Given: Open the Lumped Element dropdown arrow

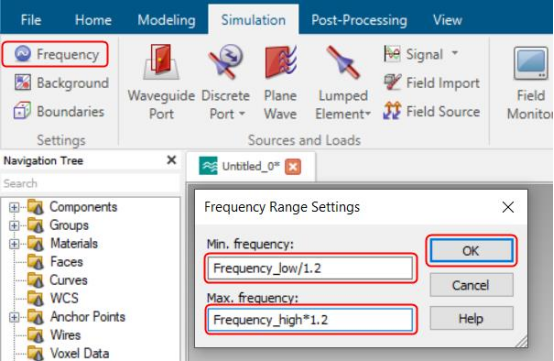Looking at the screenshot, I should point(367,114).
